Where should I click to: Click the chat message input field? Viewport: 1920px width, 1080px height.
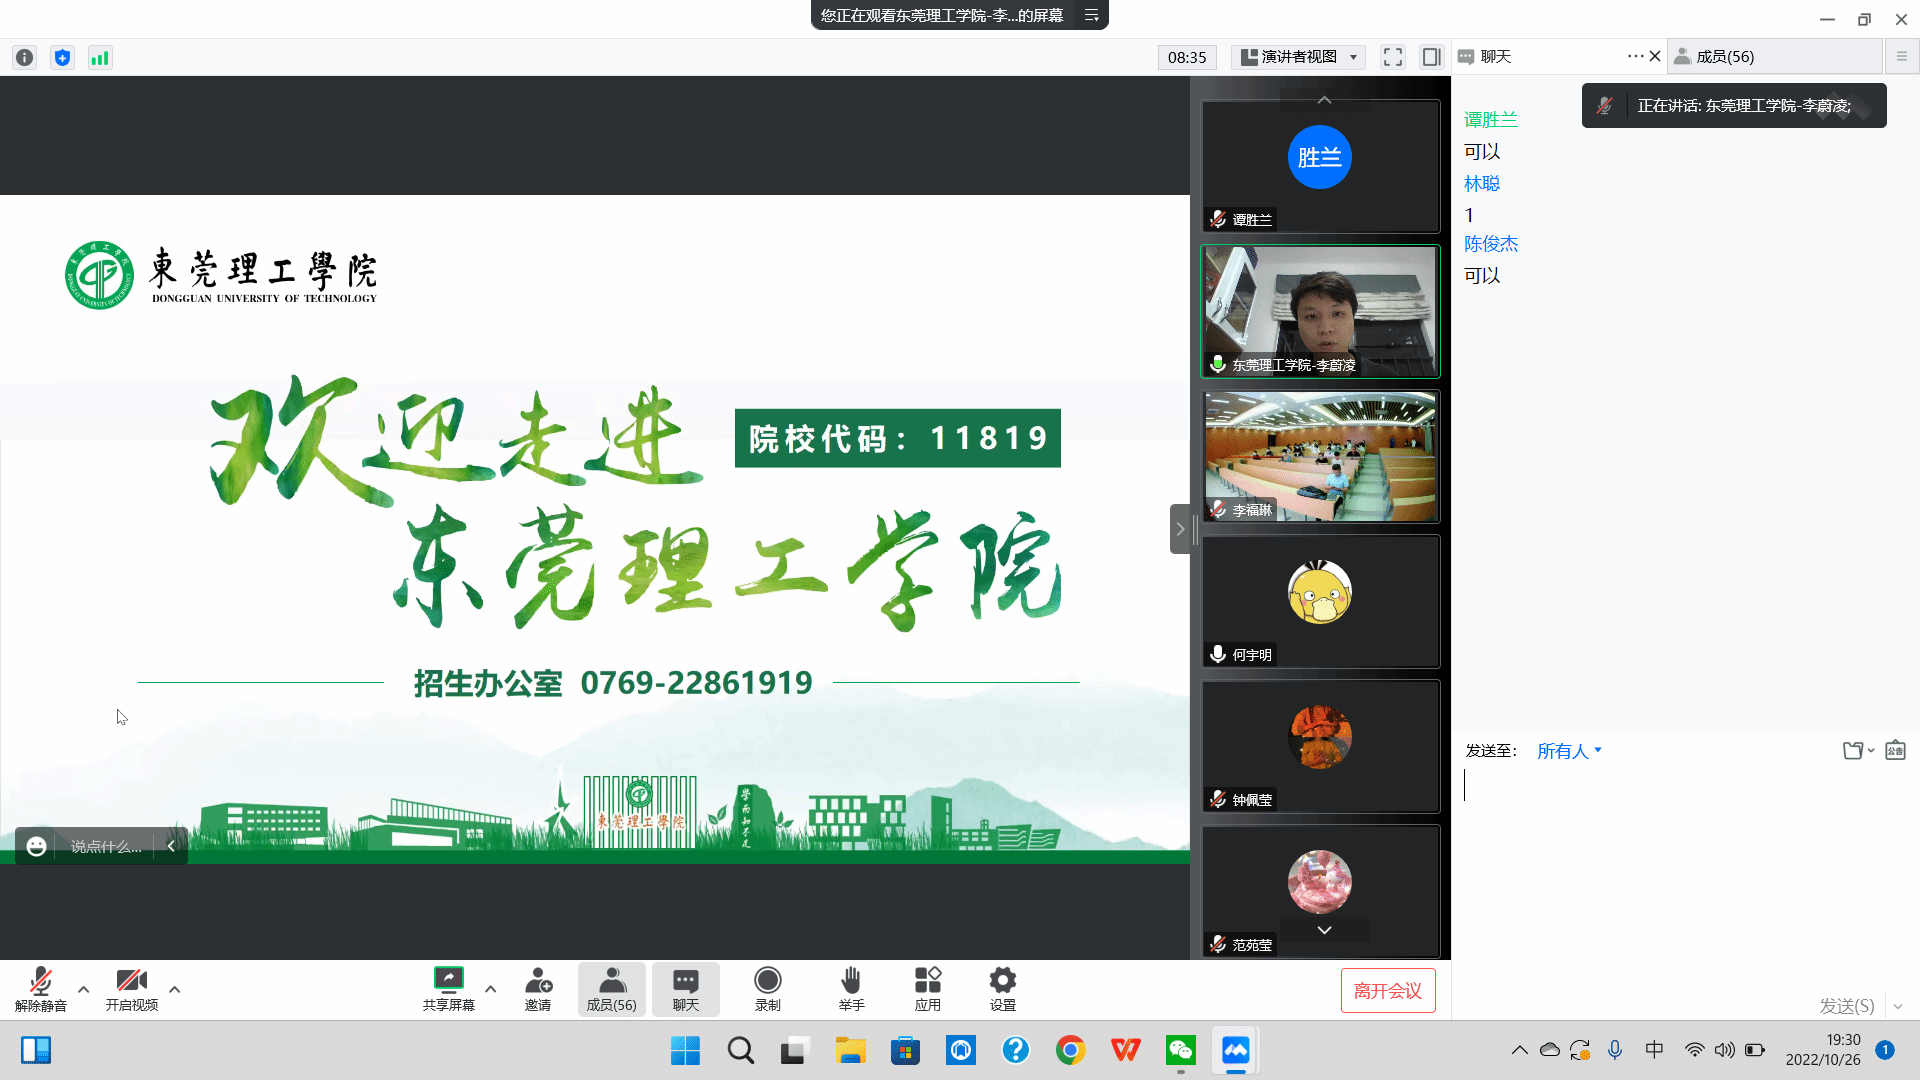tap(1680, 860)
